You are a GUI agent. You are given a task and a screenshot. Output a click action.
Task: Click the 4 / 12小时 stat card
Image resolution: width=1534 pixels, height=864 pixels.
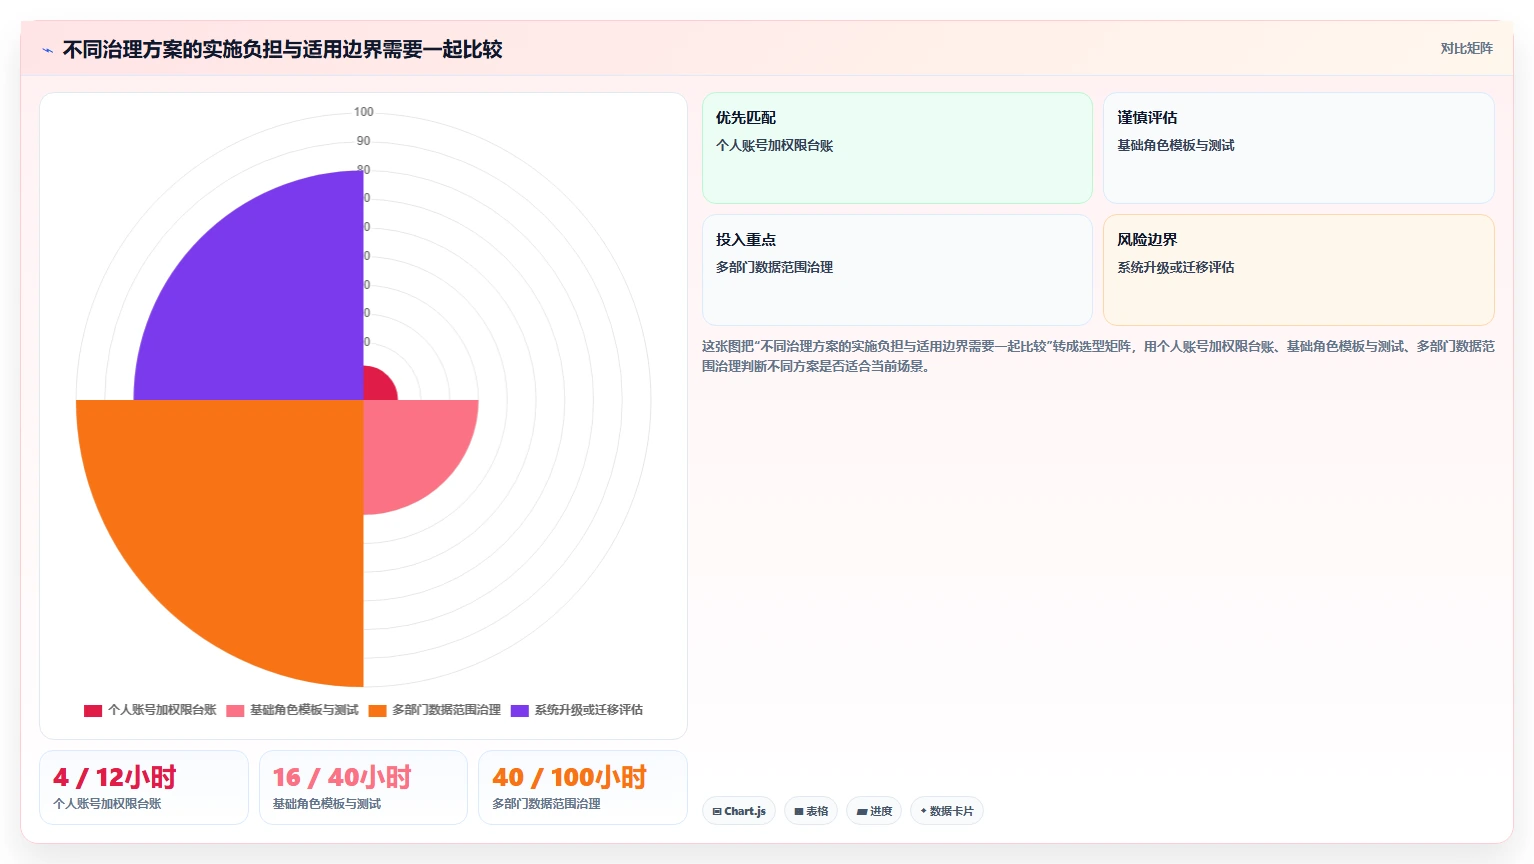click(143, 787)
